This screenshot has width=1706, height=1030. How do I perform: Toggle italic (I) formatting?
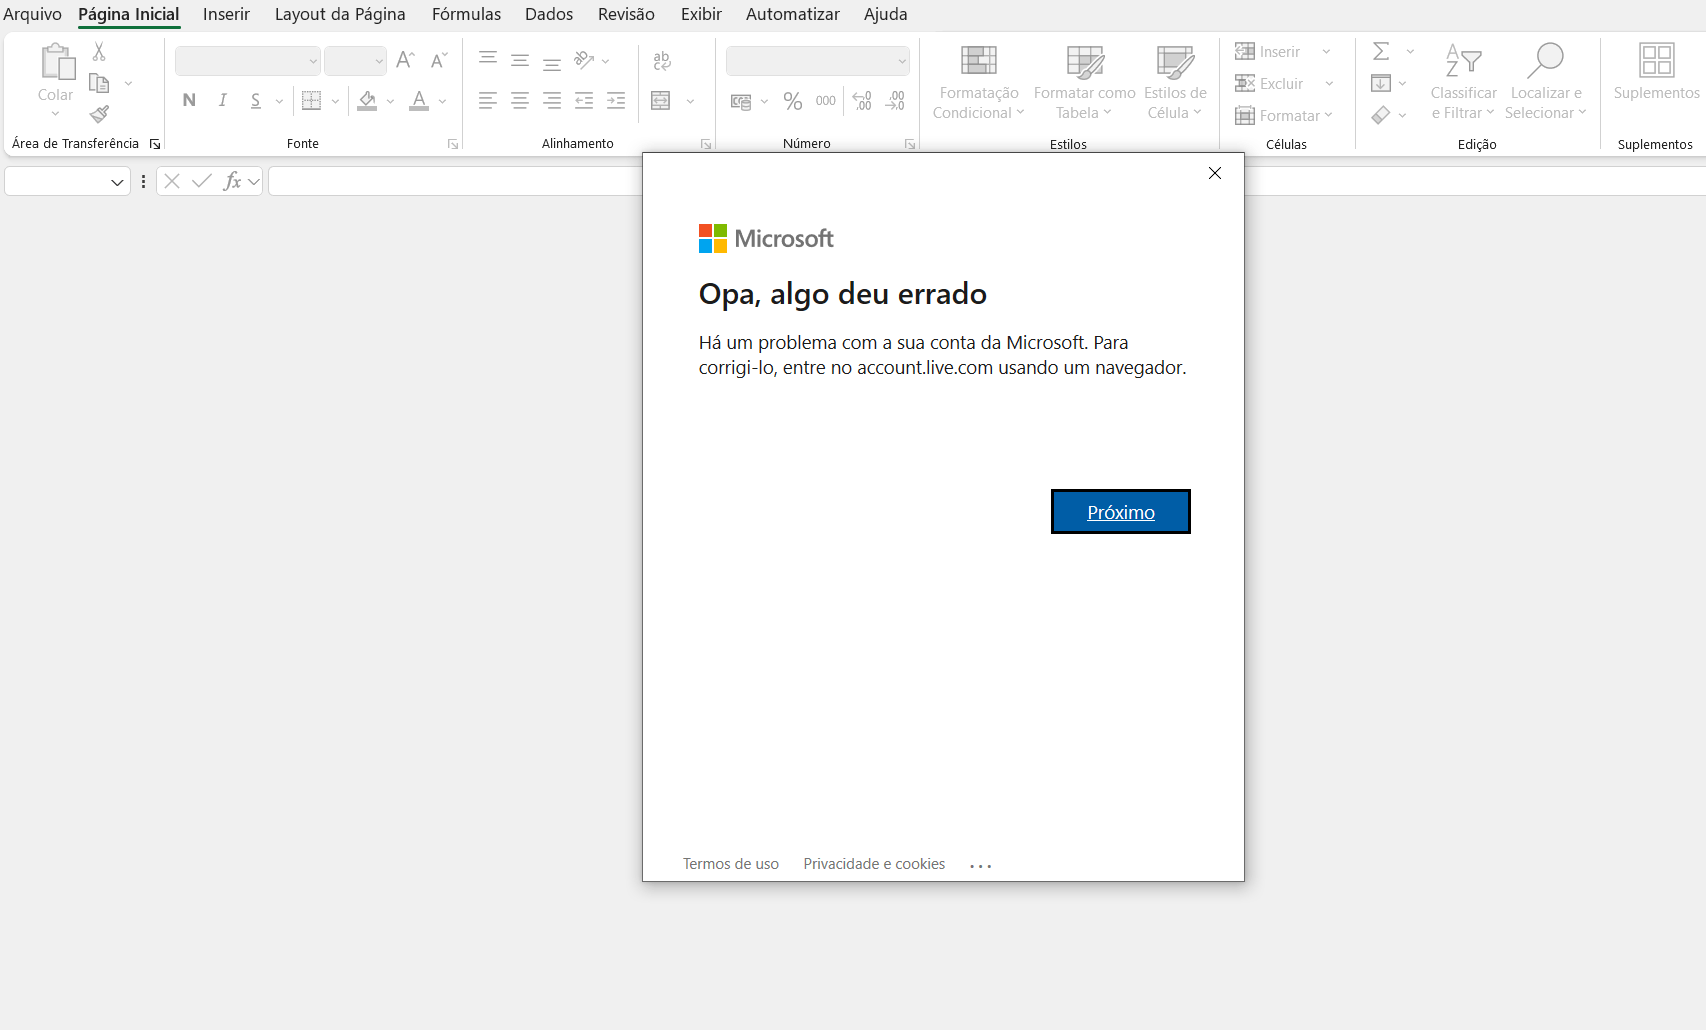coord(223,100)
